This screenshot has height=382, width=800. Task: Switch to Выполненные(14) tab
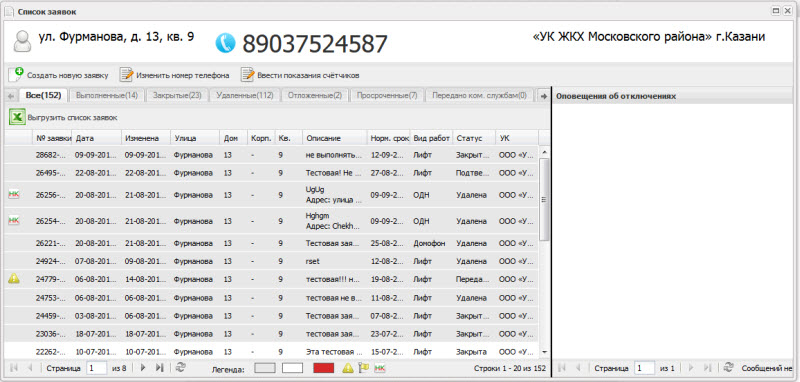click(x=107, y=95)
